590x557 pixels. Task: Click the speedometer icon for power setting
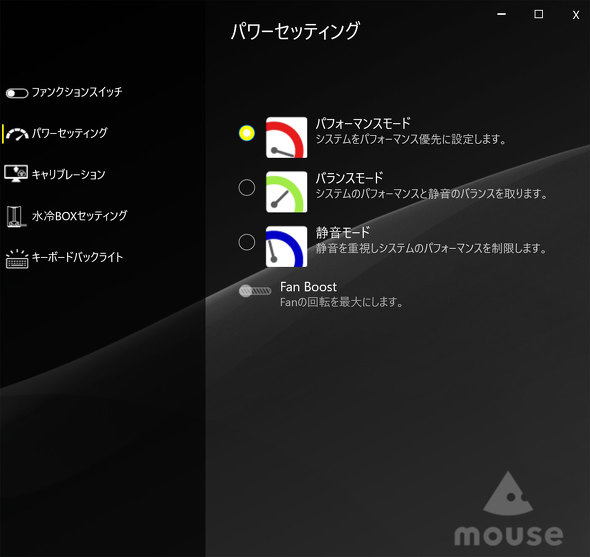click(17, 134)
